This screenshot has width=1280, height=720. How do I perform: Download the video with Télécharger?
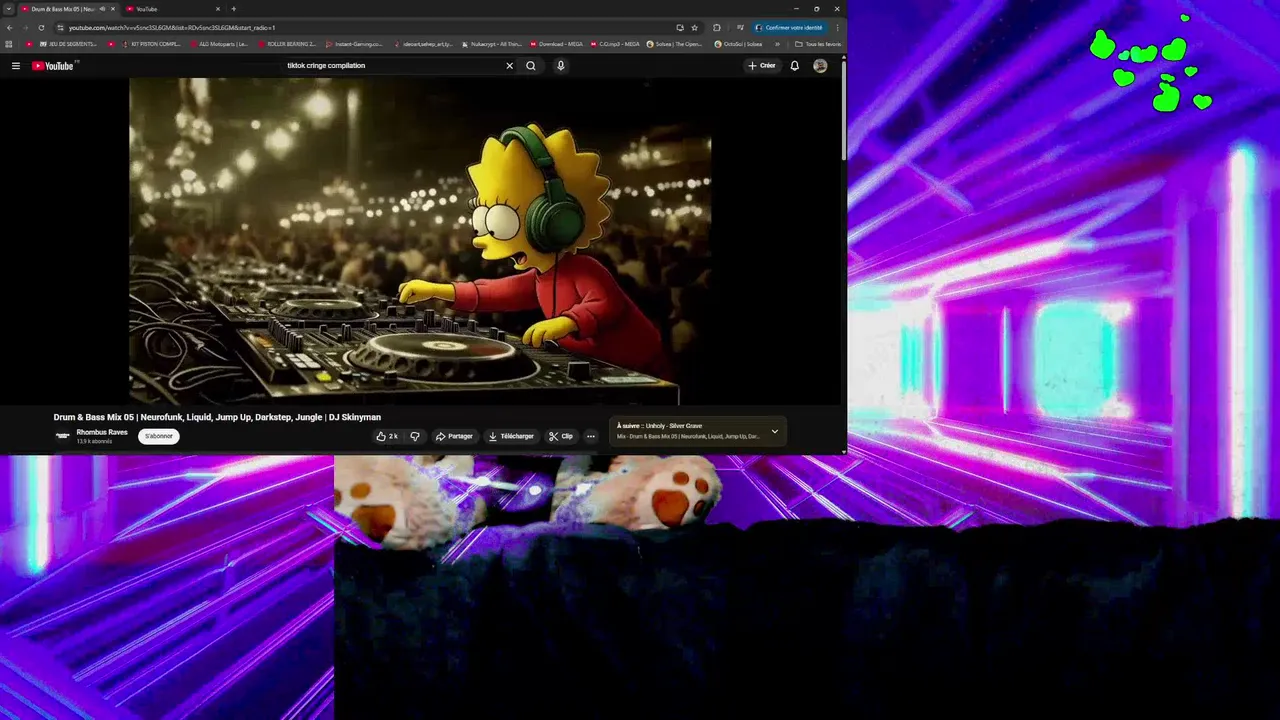click(x=511, y=436)
